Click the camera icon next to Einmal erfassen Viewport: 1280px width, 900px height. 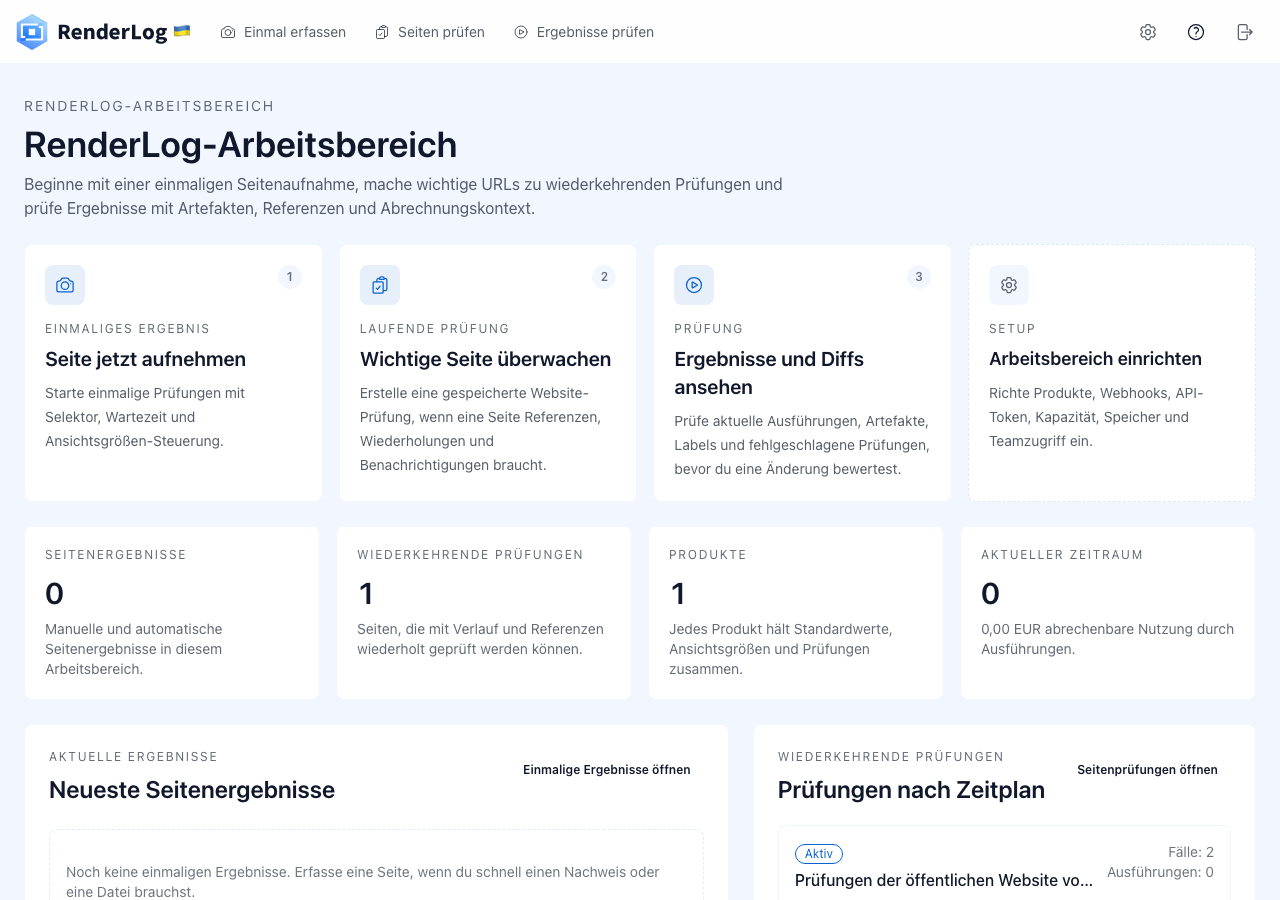coord(228,32)
